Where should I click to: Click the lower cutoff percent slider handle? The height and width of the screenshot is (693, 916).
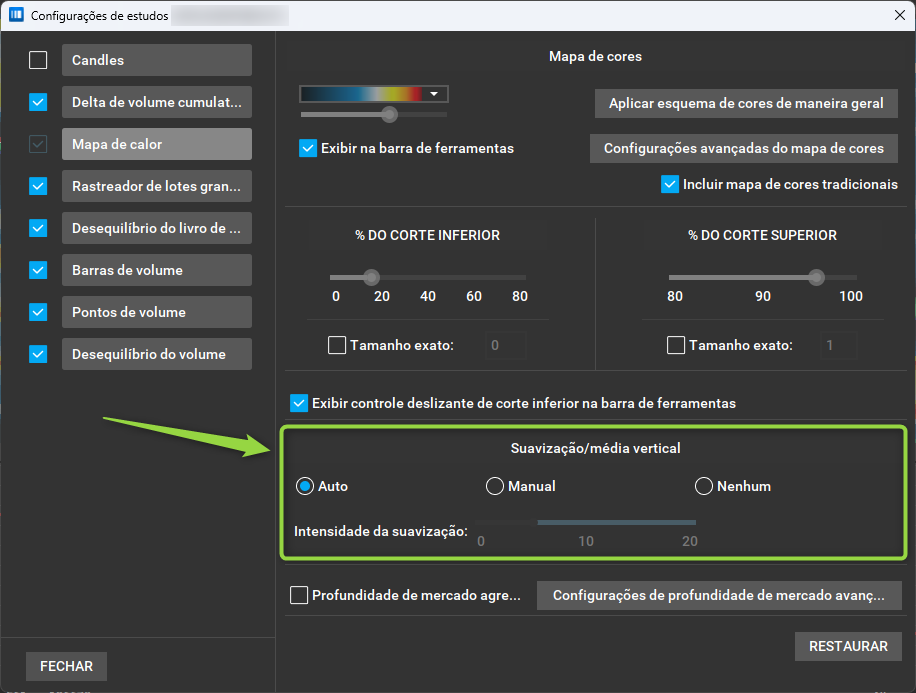tap(372, 277)
